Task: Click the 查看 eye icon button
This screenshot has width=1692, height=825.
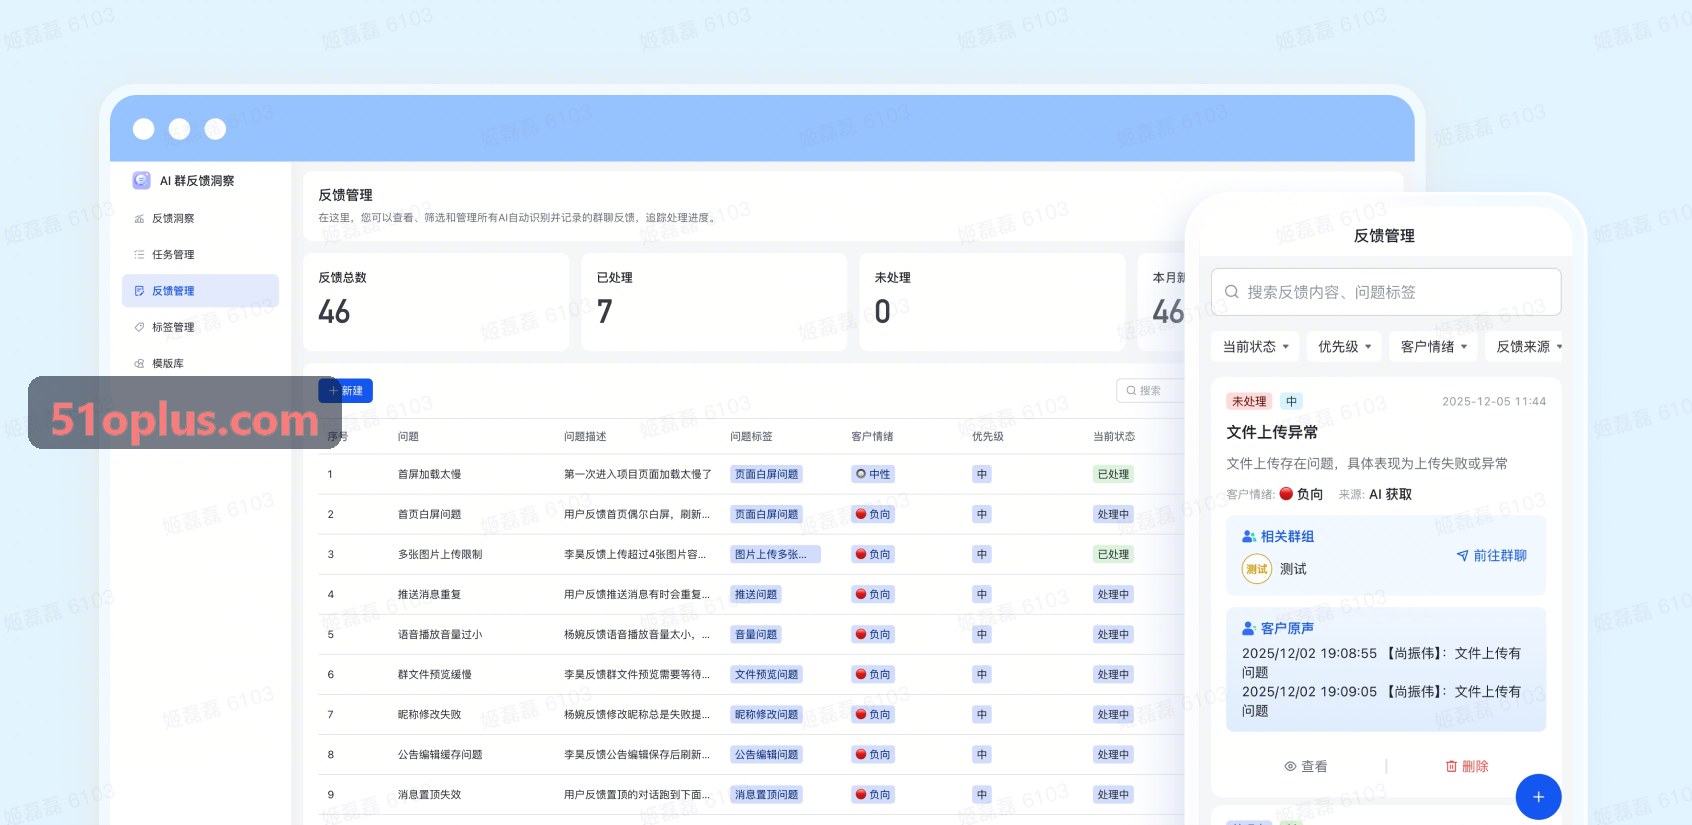Action: click(1305, 766)
